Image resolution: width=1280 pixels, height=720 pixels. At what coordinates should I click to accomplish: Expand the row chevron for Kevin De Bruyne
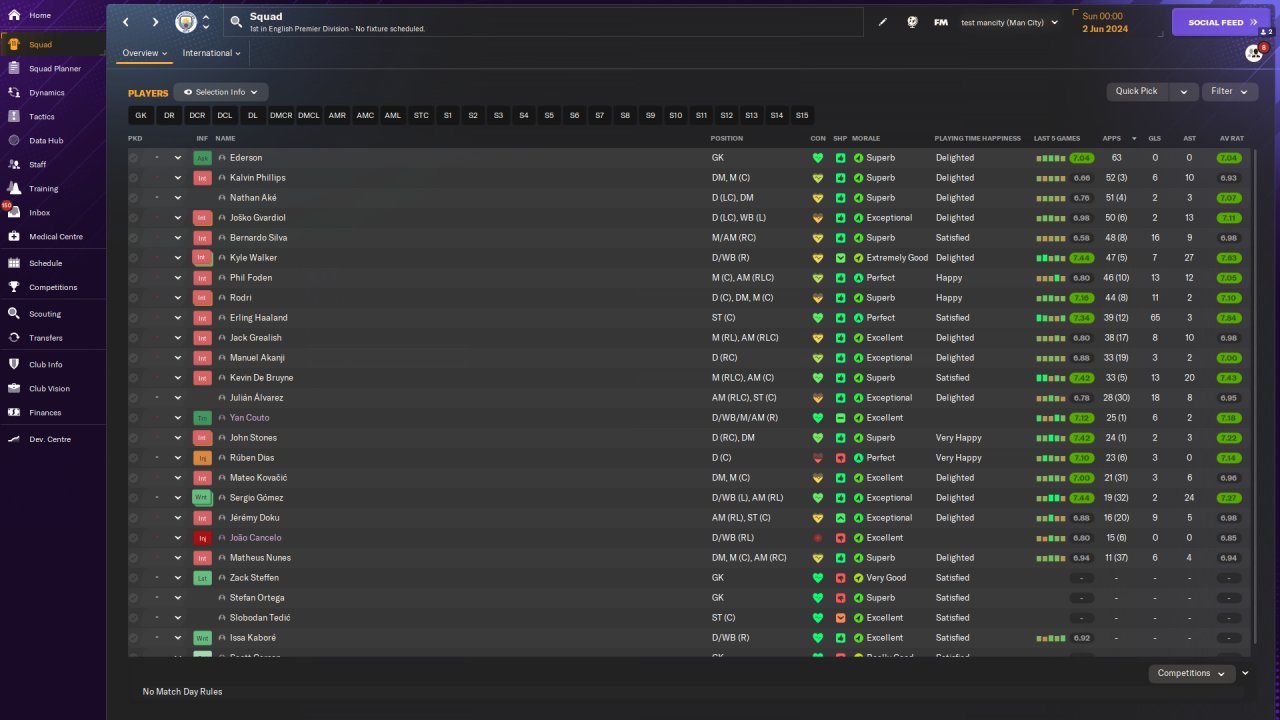point(178,378)
